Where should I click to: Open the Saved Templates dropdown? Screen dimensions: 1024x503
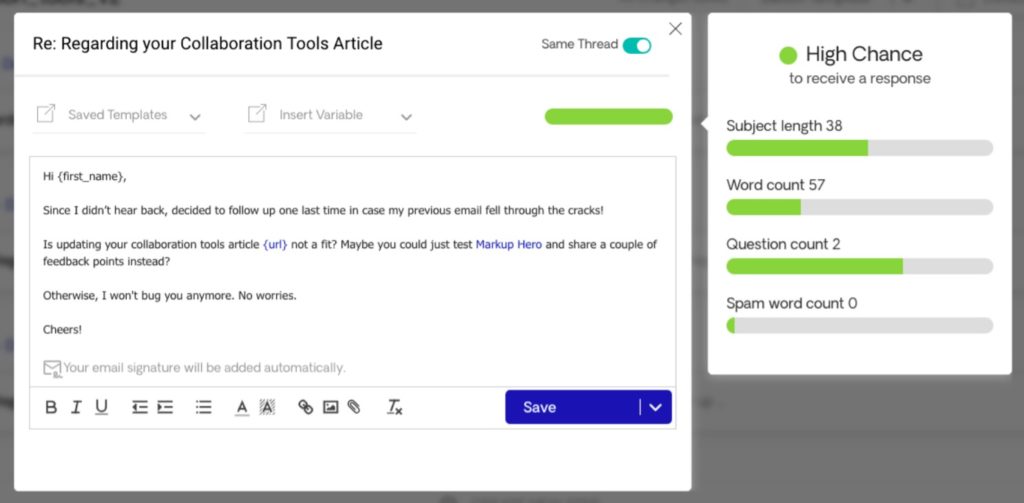(118, 115)
